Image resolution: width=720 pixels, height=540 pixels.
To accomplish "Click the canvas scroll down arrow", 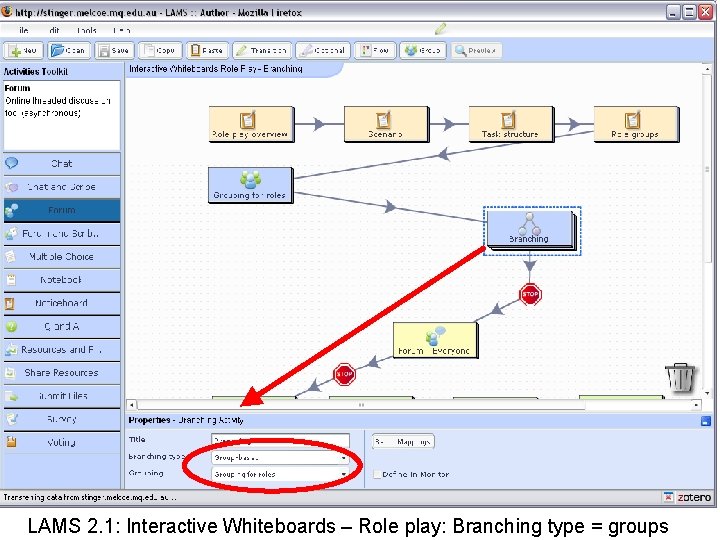I will click(x=707, y=394).
